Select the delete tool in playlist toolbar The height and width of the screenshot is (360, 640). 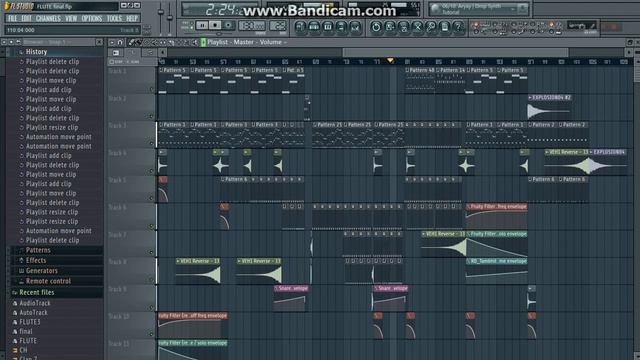[x=147, y=42]
